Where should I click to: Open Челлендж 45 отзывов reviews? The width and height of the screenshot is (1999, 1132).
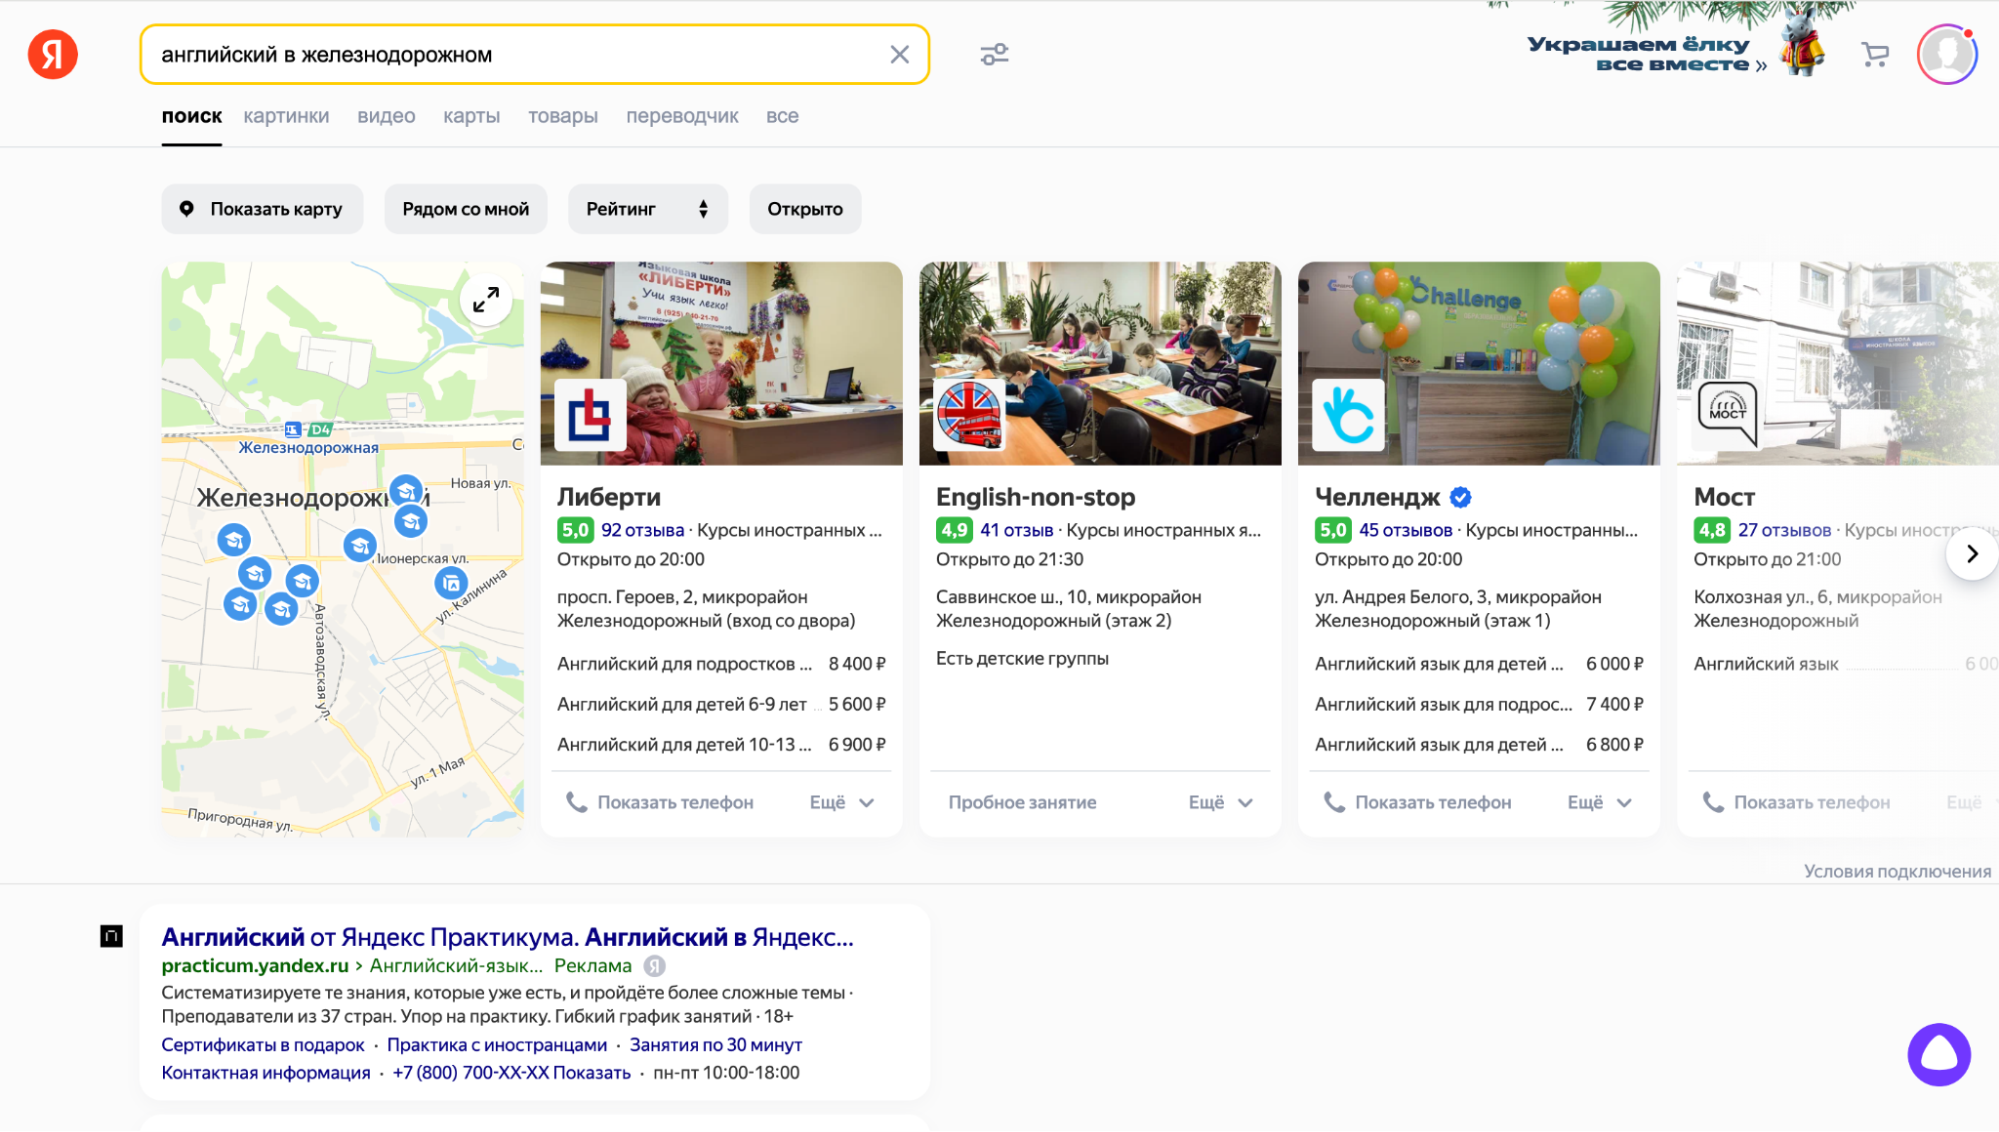click(1405, 530)
